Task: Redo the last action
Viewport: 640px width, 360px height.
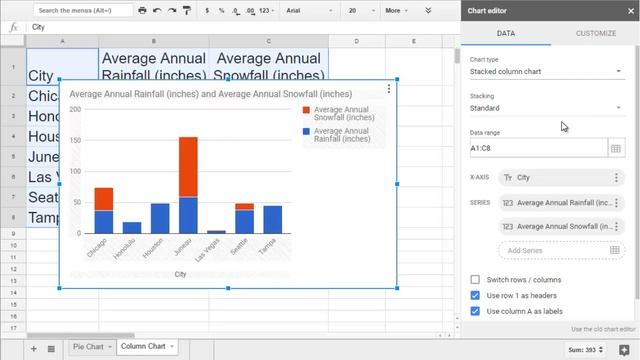Action: [172, 11]
